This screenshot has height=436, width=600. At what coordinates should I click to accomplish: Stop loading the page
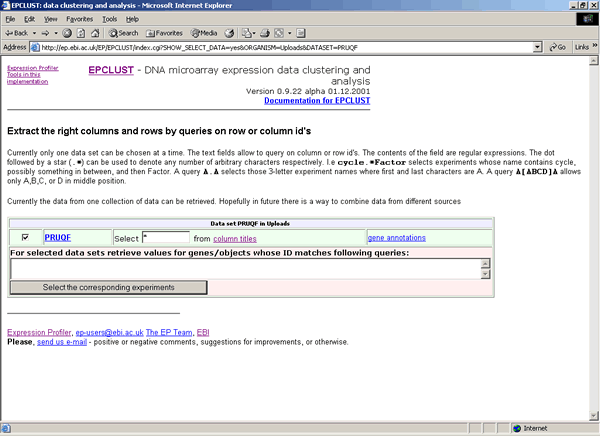(67, 33)
